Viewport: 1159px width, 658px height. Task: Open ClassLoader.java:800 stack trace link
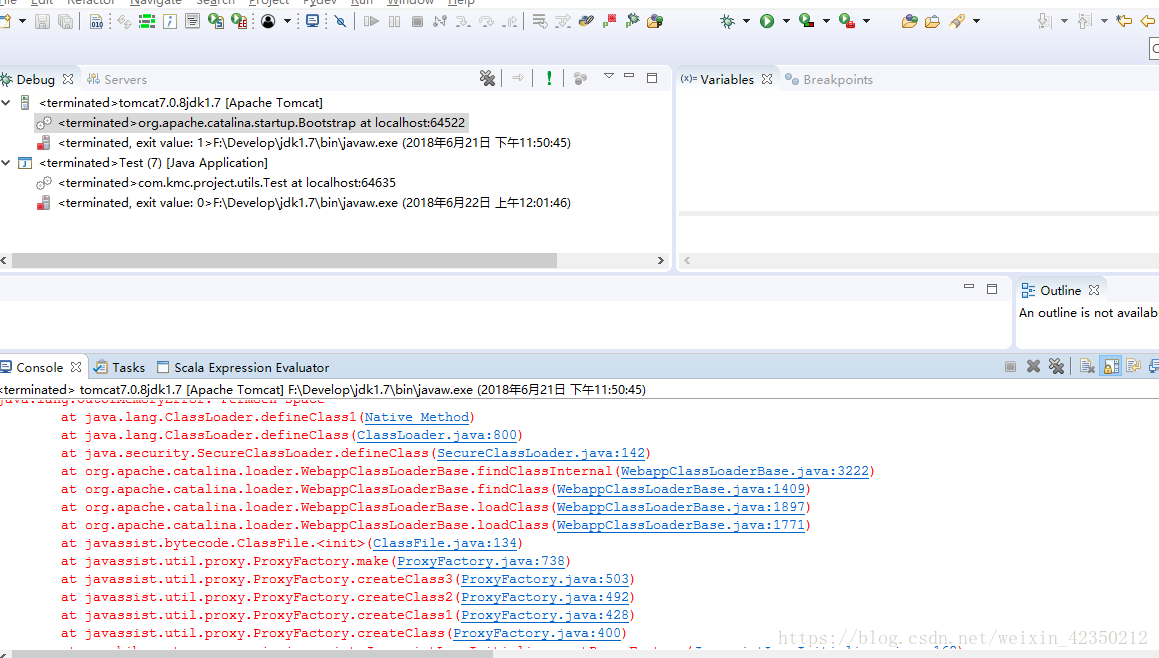[437, 435]
